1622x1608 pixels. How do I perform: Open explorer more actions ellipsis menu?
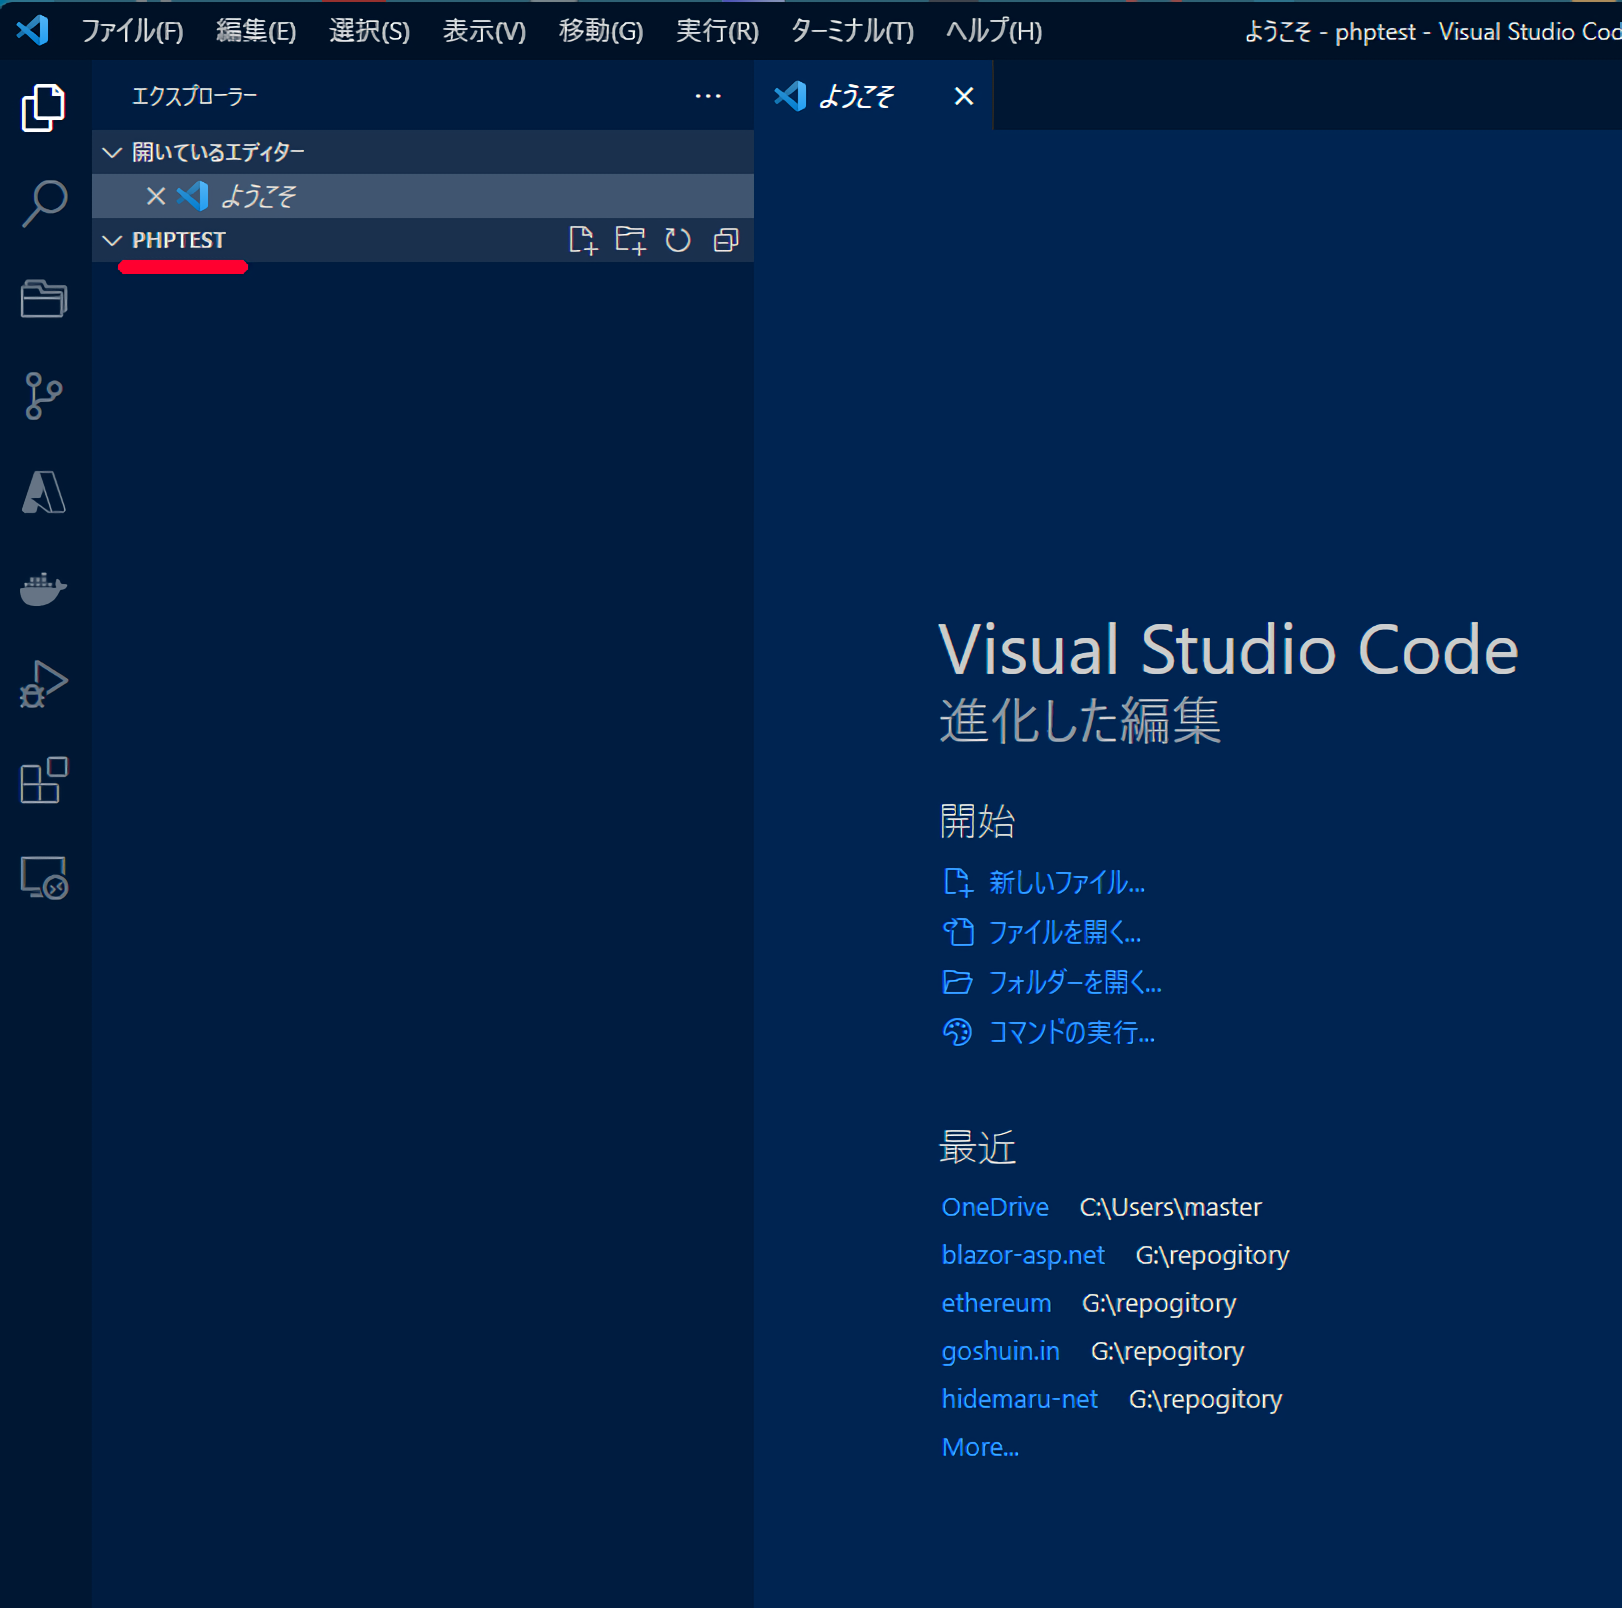tap(708, 96)
